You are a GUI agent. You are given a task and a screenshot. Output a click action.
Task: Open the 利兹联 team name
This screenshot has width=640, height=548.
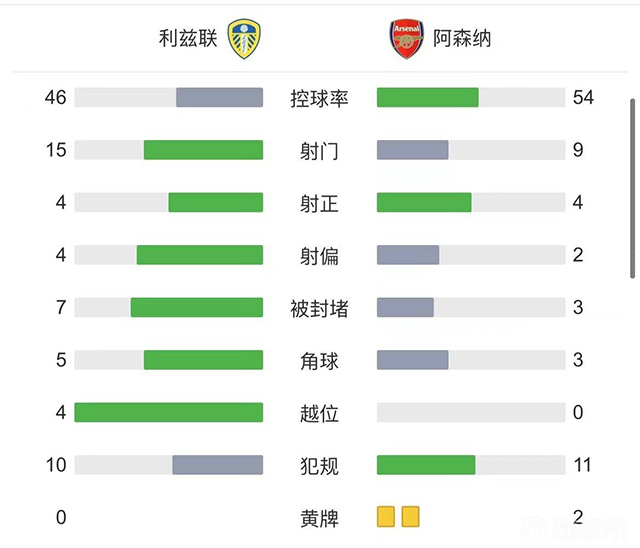[x=188, y=39]
